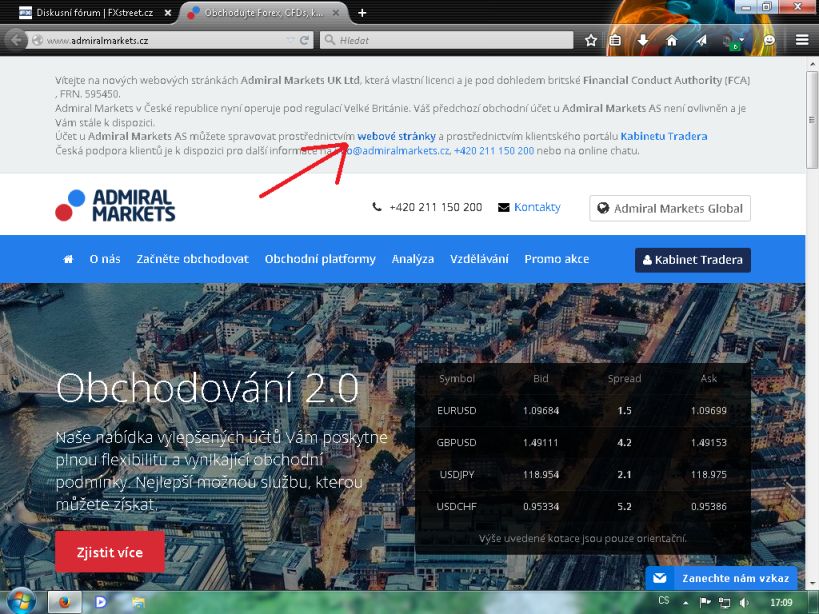Screen dimensions: 819x614
Task: Click the USDJPY spread value 2.1
Action: (624, 475)
